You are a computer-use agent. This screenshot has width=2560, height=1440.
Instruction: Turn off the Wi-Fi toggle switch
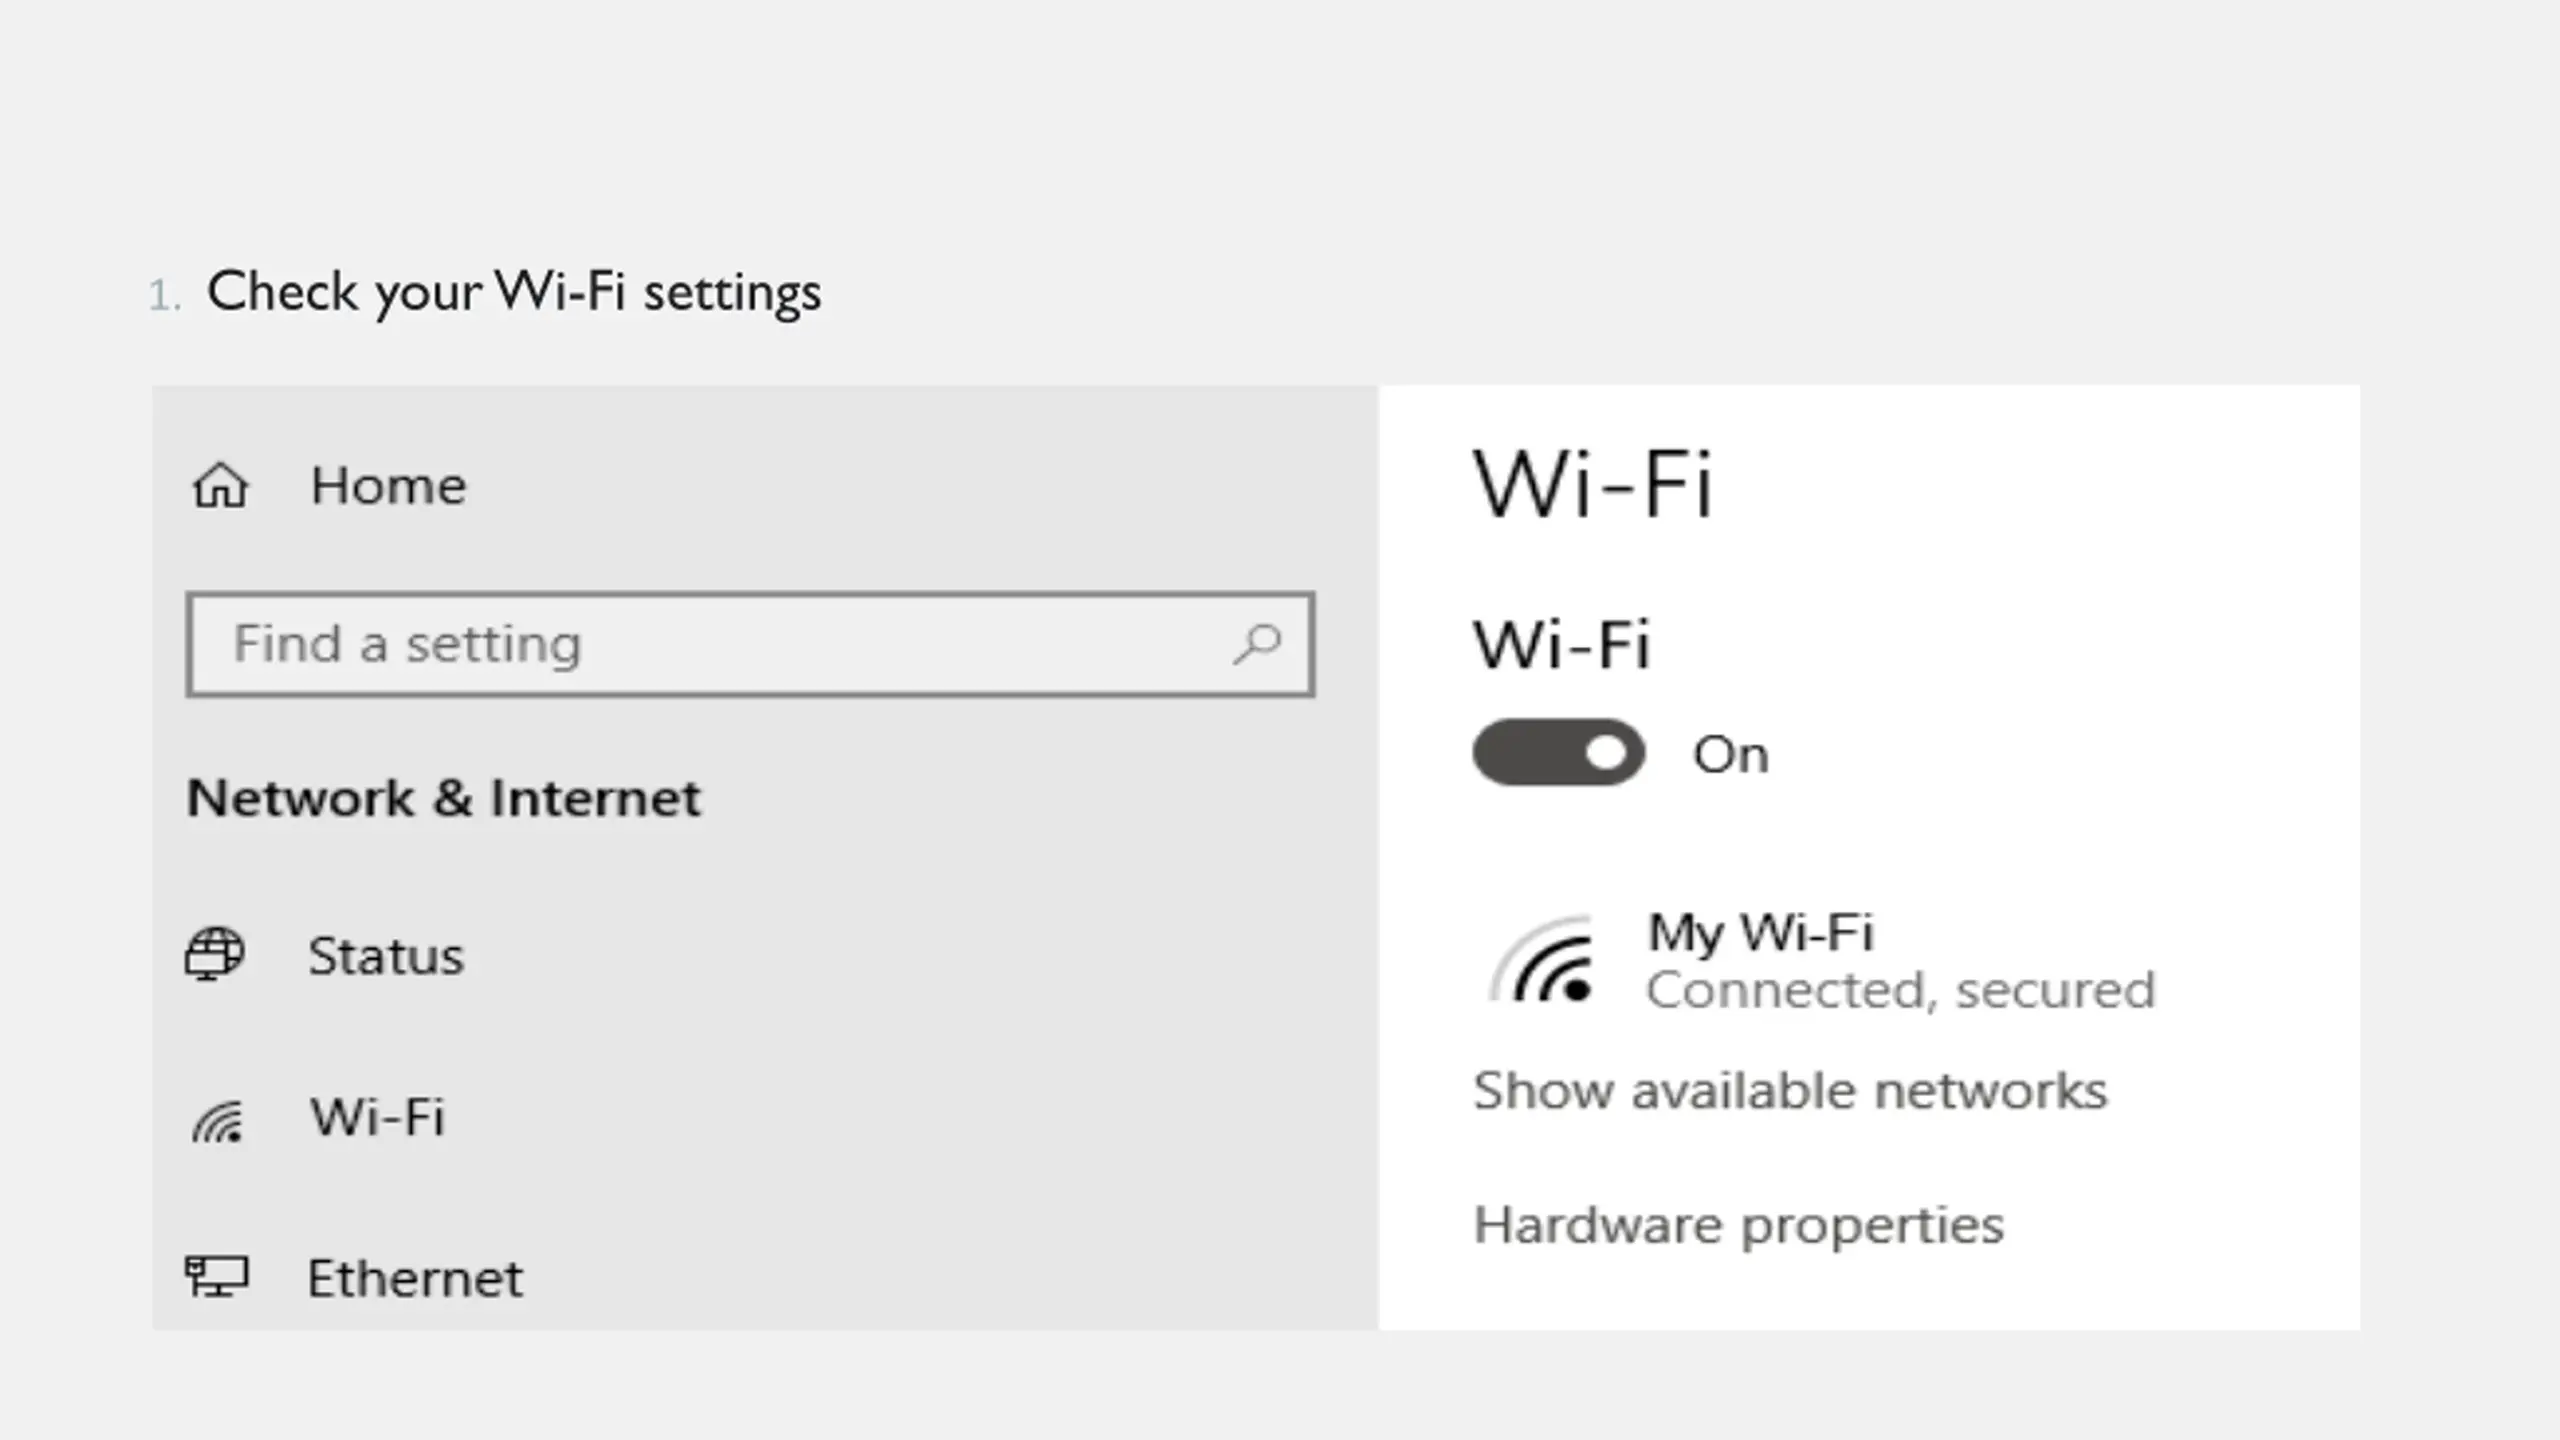[x=1558, y=753]
